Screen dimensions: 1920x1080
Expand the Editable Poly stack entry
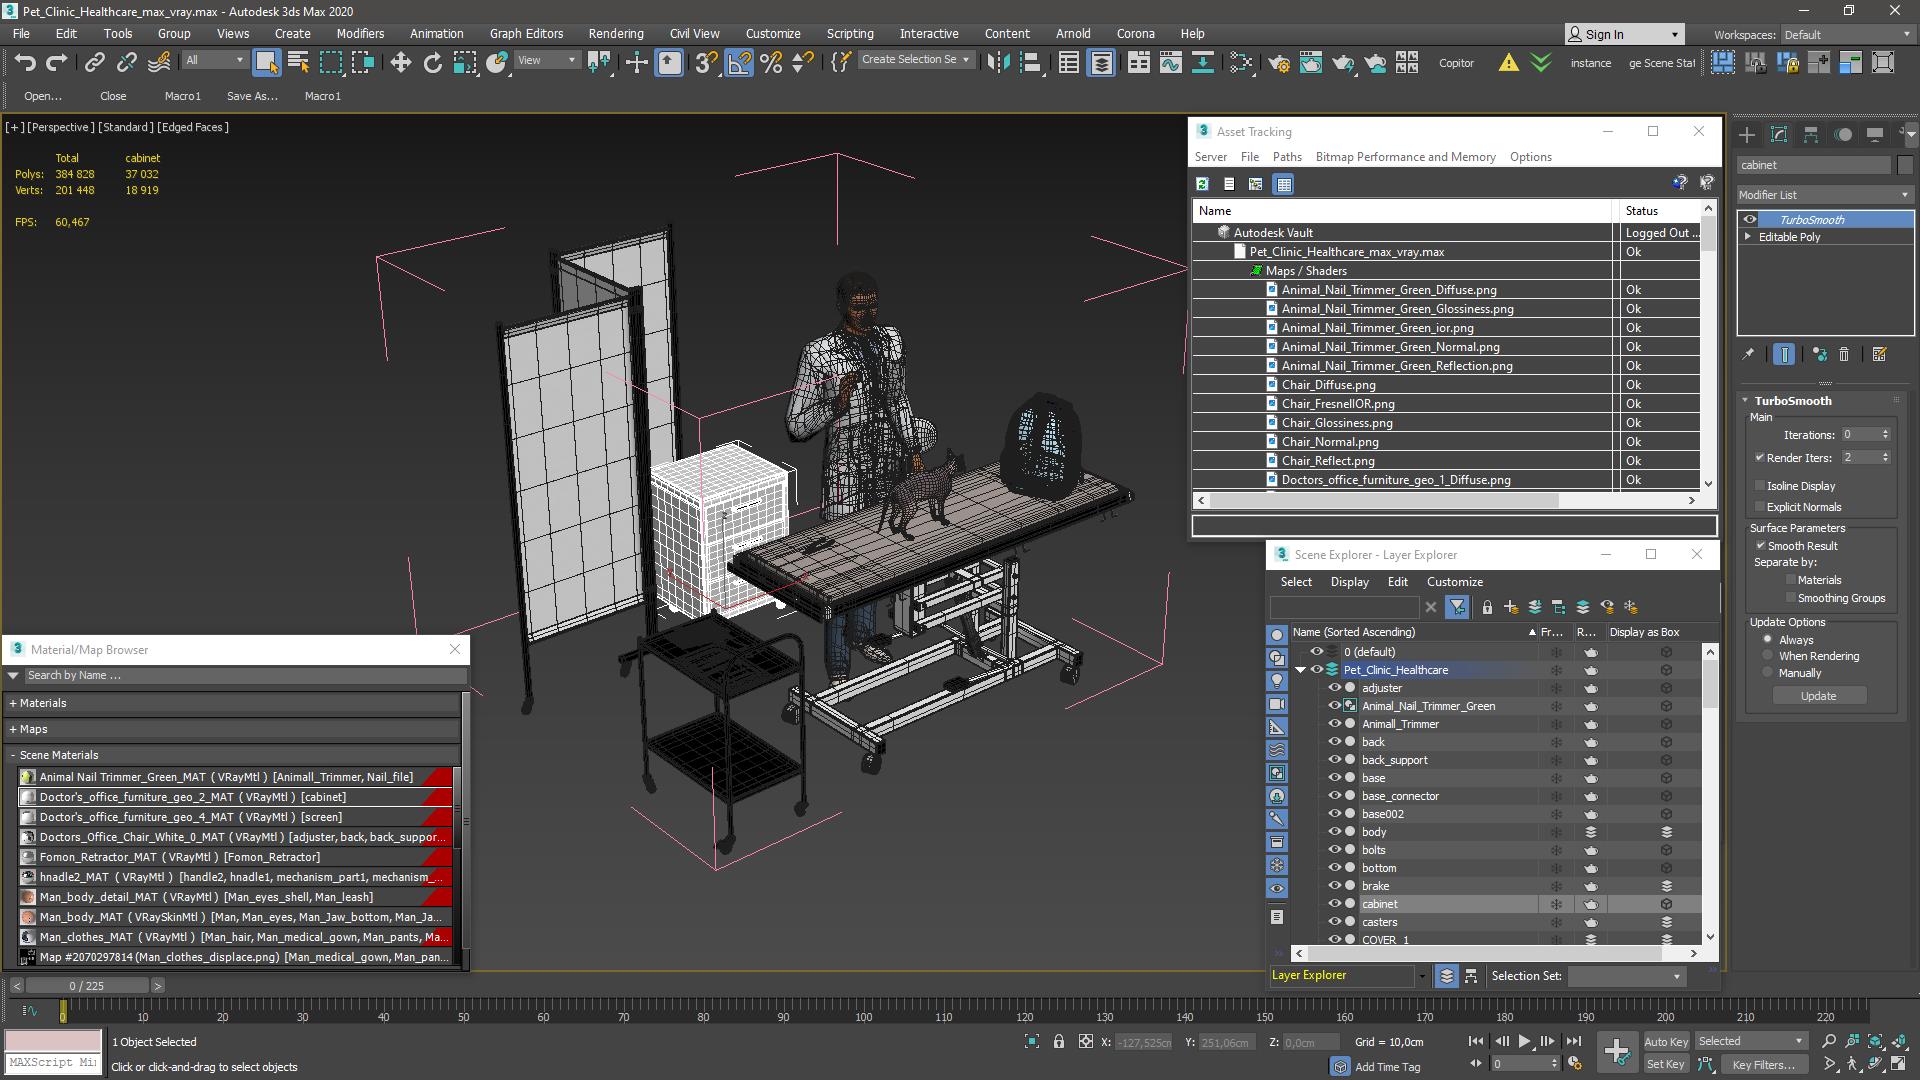click(x=1748, y=237)
